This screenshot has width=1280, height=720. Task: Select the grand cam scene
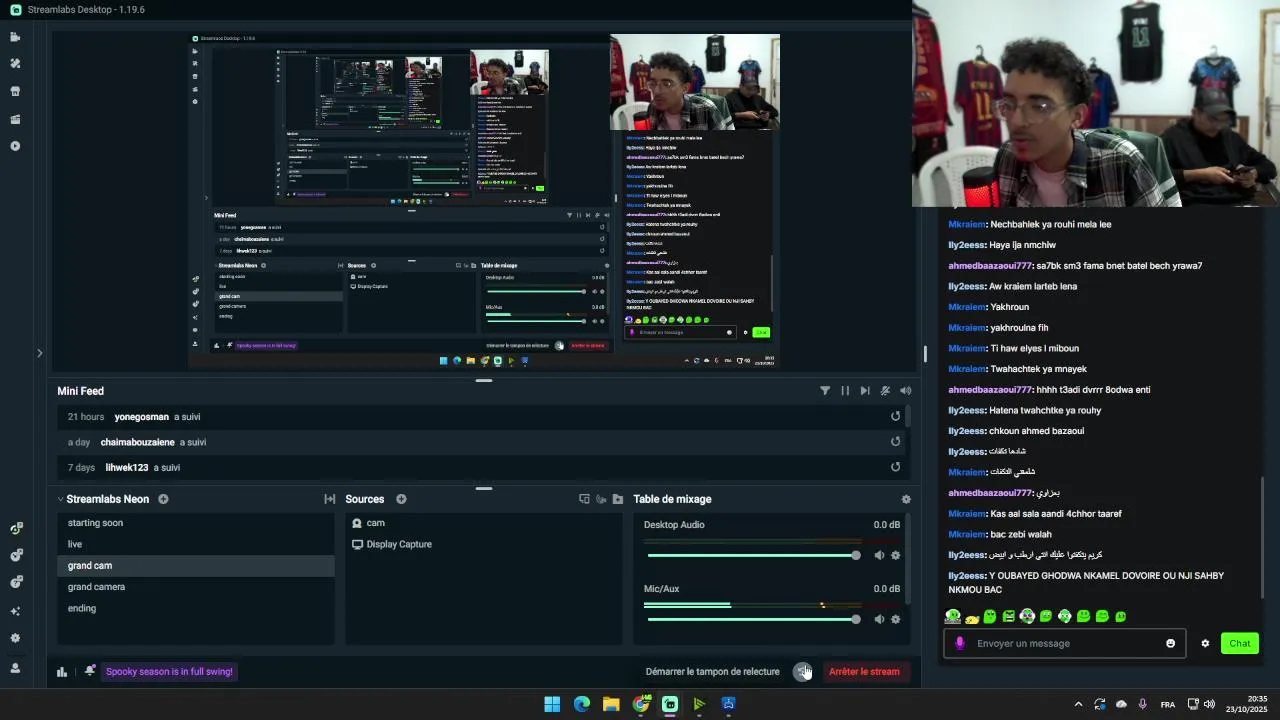click(196, 566)
